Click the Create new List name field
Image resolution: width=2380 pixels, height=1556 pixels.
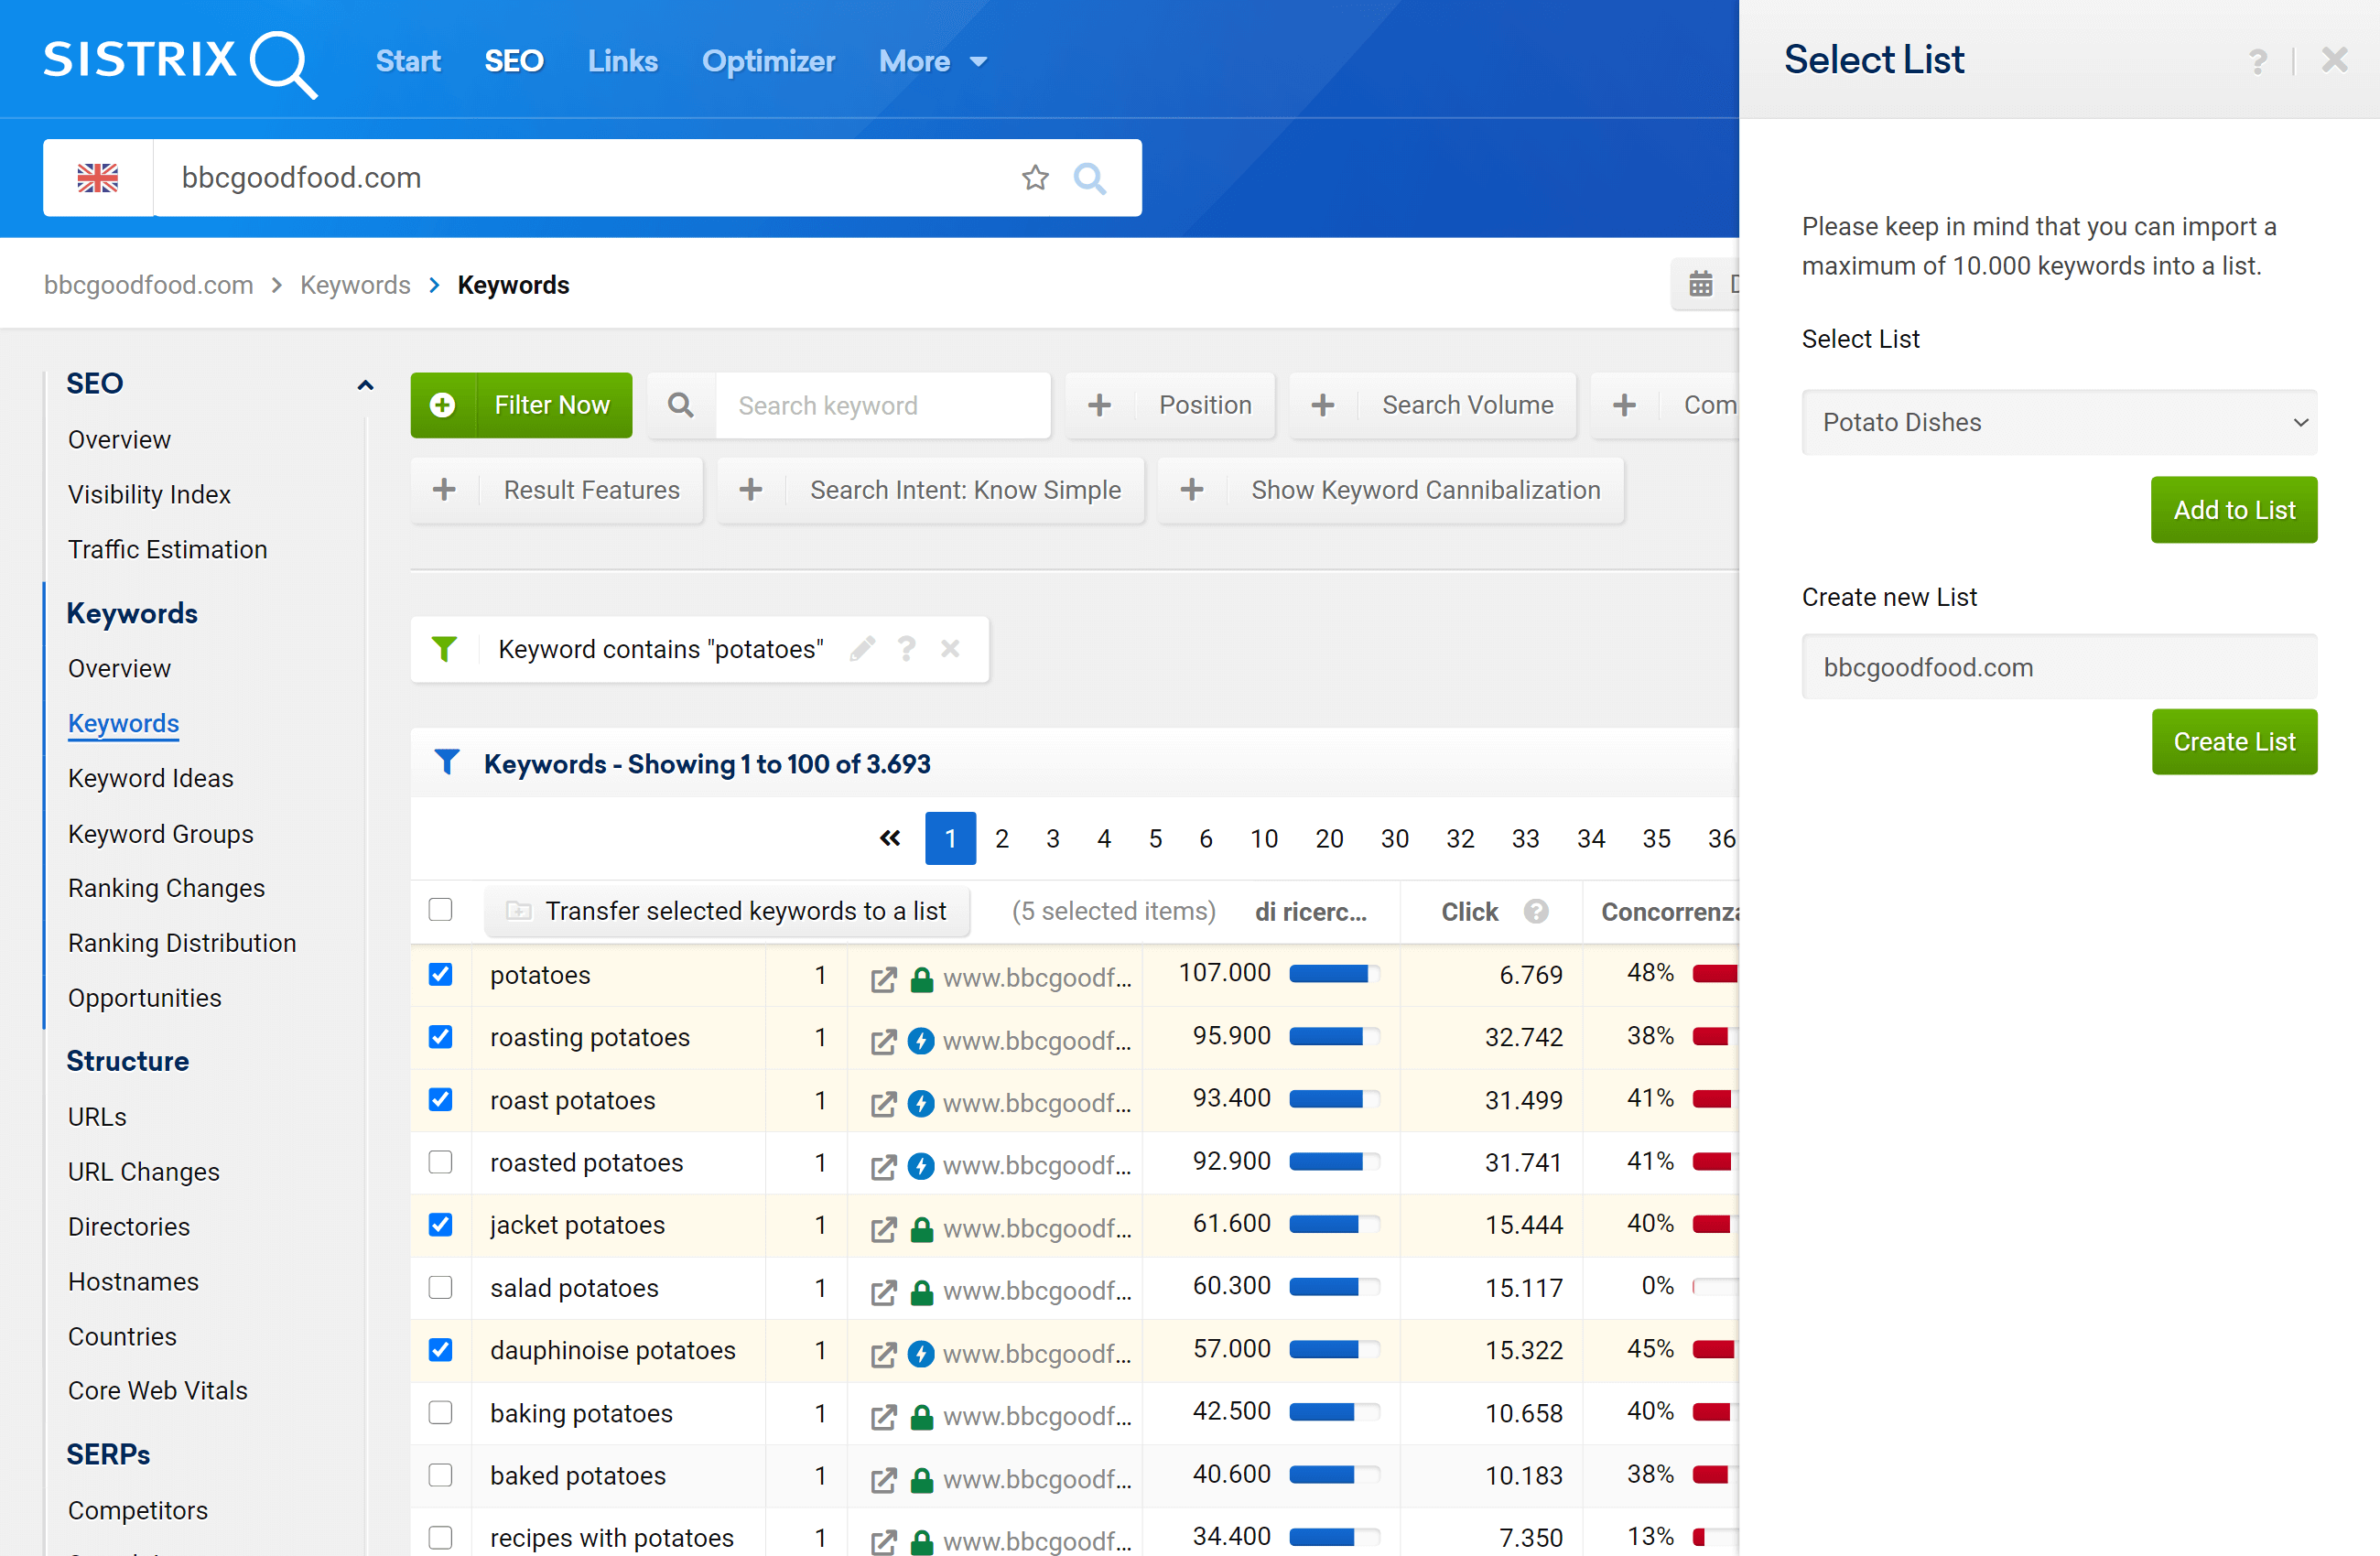pos(2059,667)
